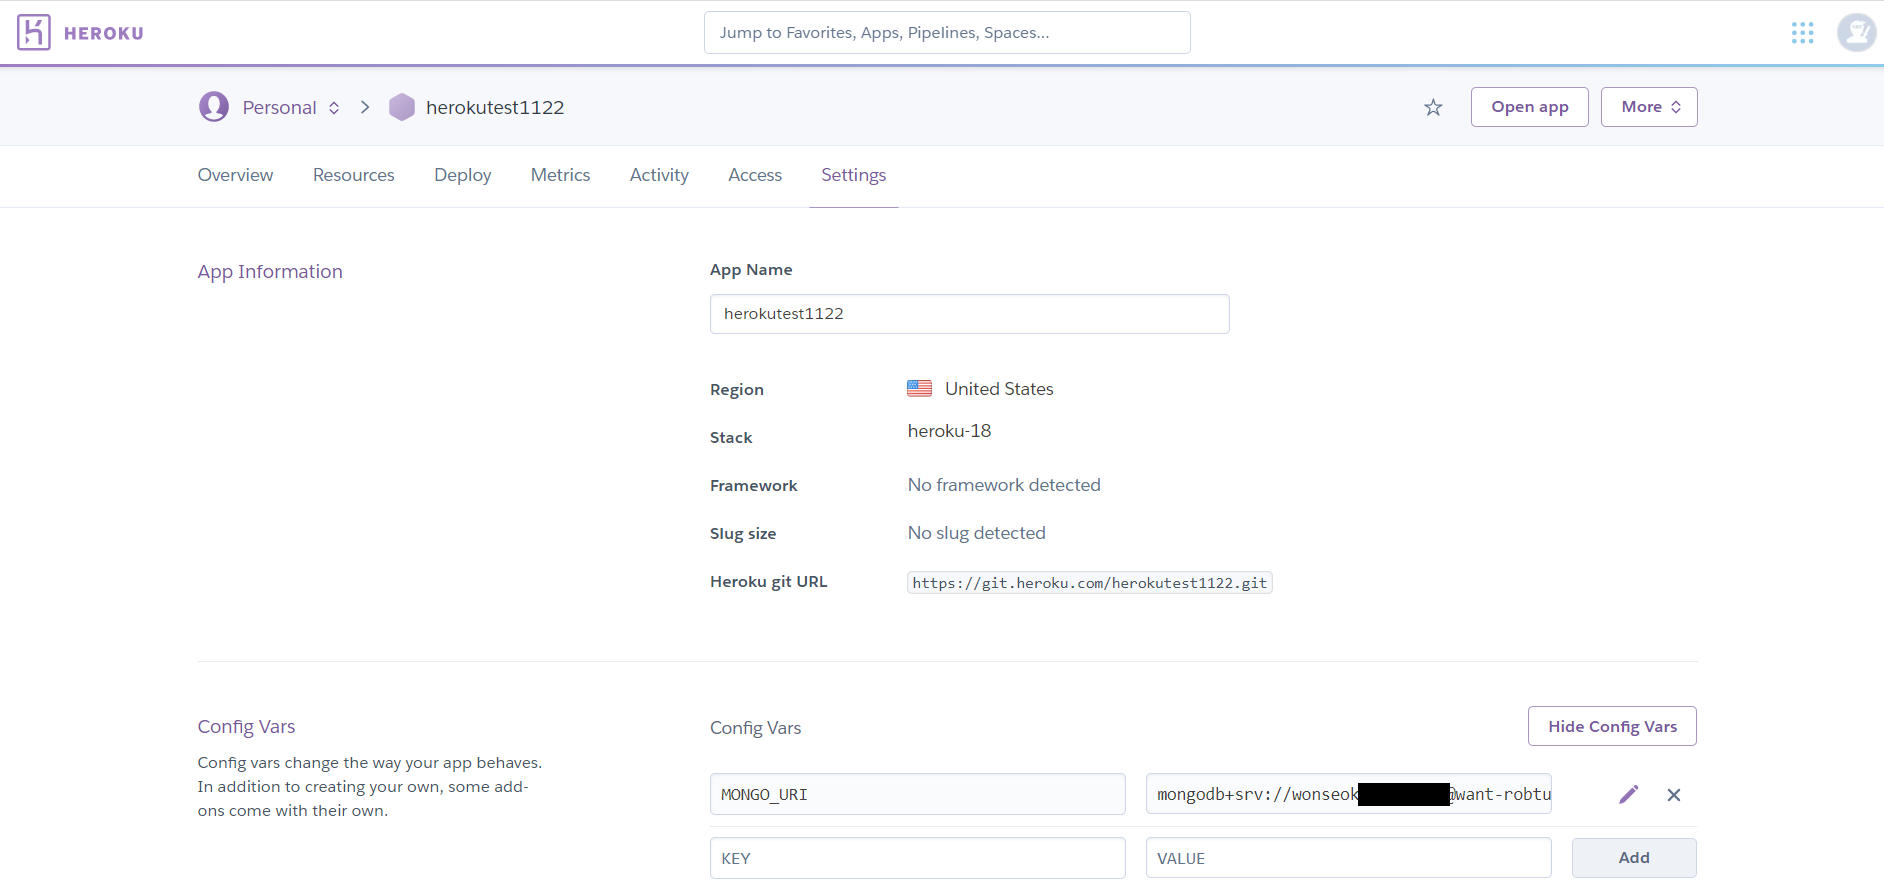Image resolution: width=1884 pixels, height=889 pixels.
Task: Focus the new KEY input field
Action: point(918,858)
